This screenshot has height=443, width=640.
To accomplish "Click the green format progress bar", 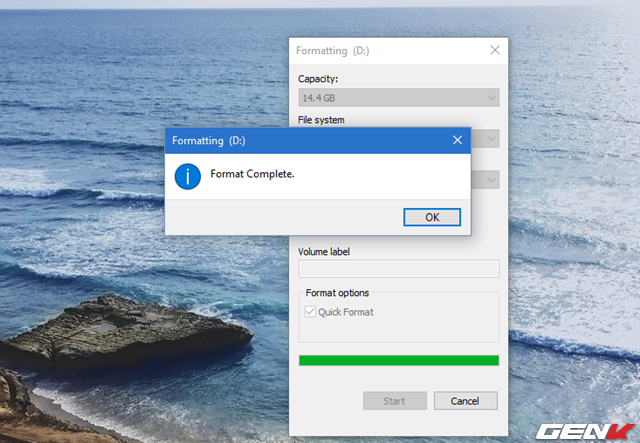I will click(398, 360).
